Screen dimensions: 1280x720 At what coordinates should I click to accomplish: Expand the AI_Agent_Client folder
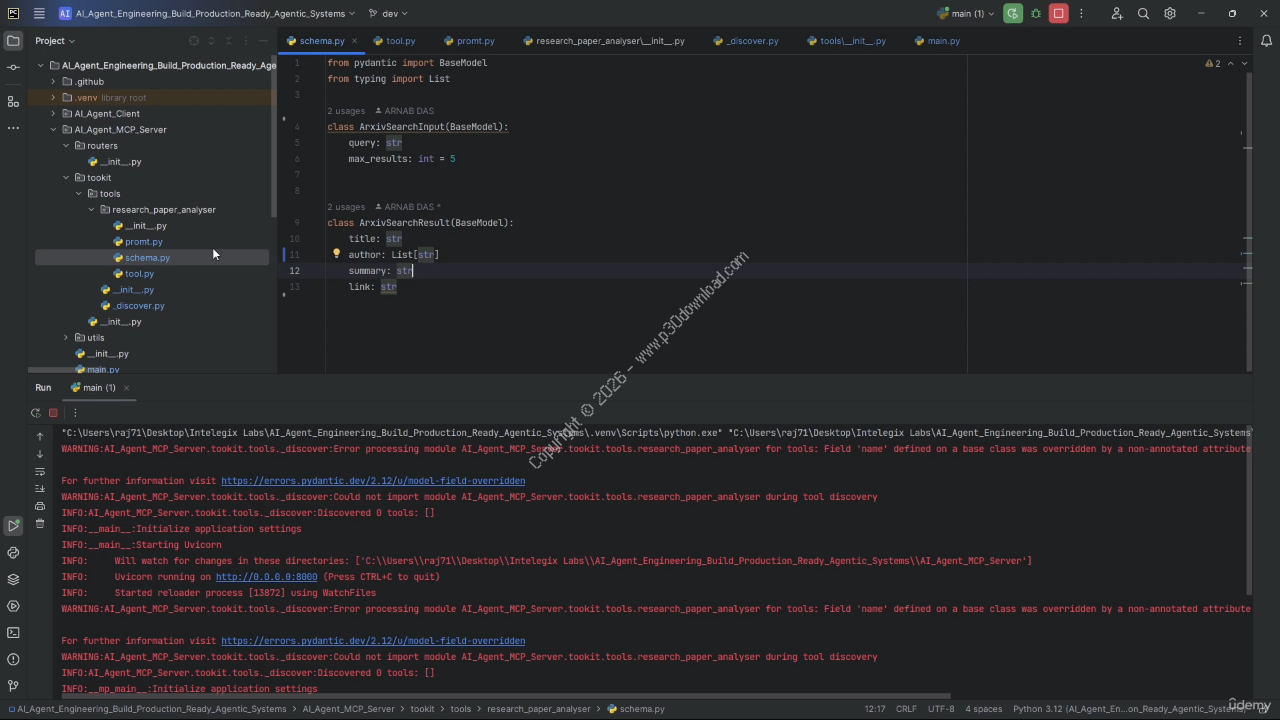[x=54, y=114]
